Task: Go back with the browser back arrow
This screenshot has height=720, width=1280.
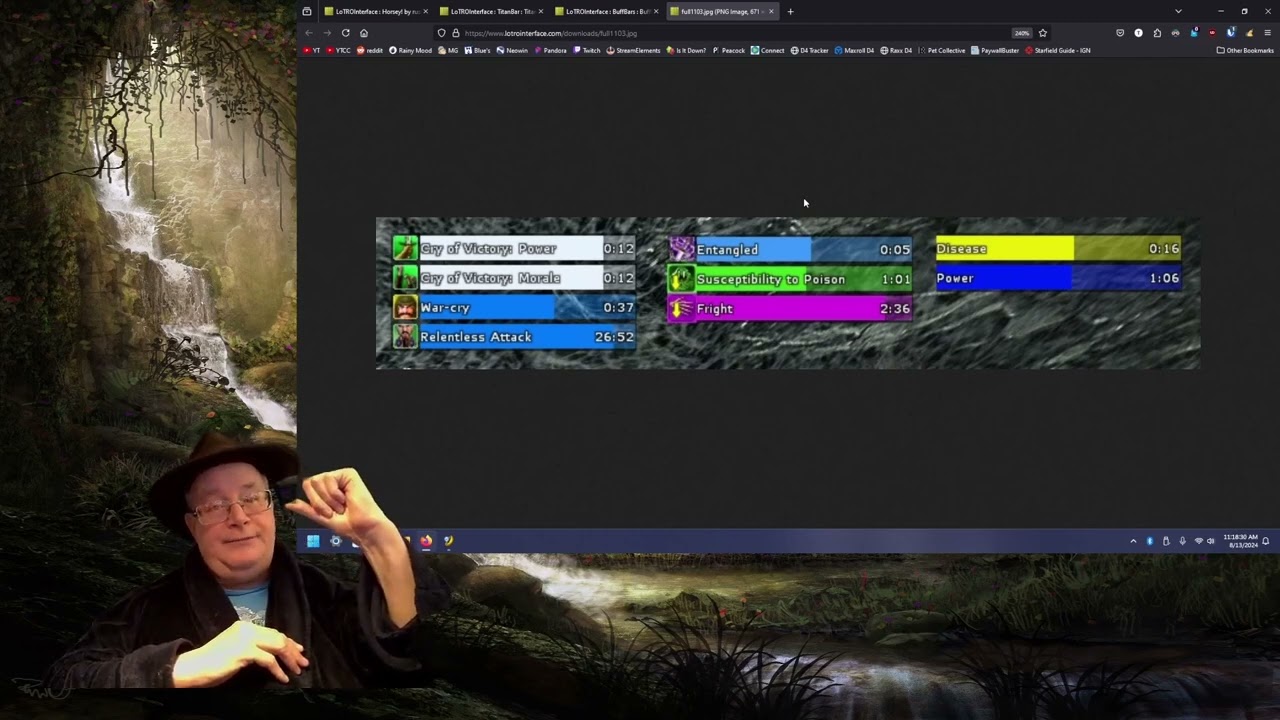Action: click(x=309, y=33)
